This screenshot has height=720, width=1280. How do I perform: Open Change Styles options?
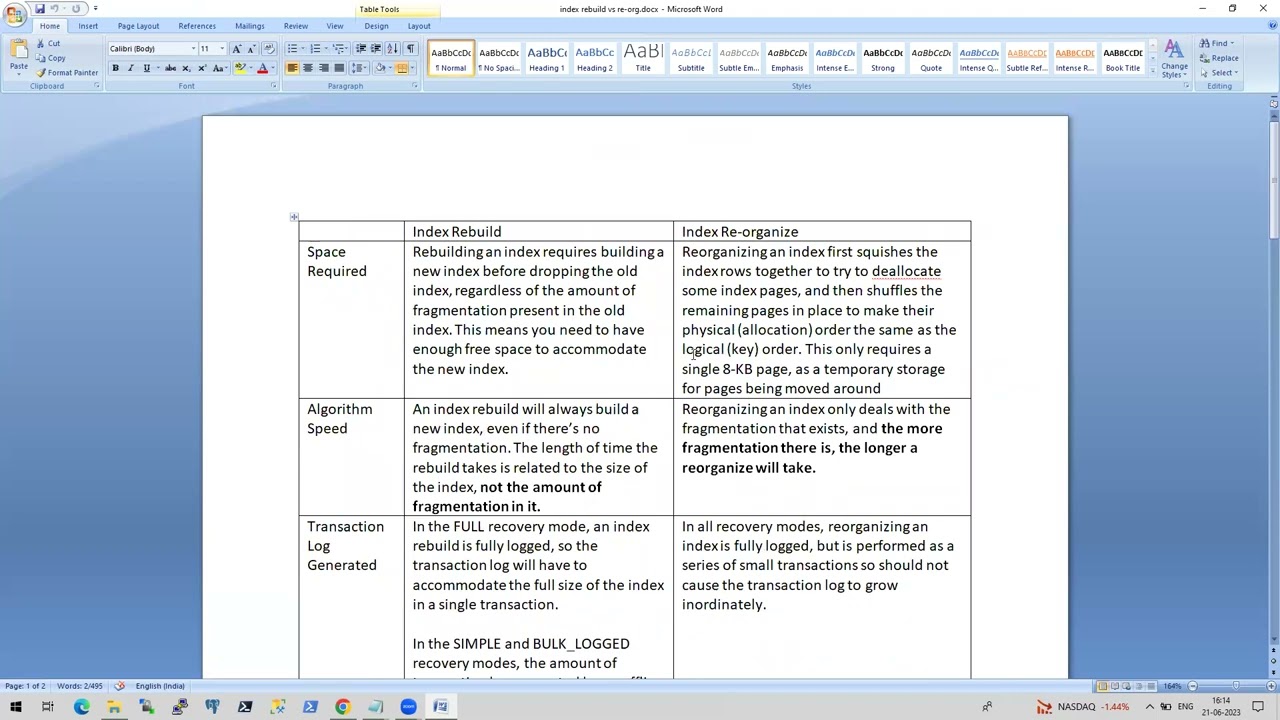[x=1174, y=60]
